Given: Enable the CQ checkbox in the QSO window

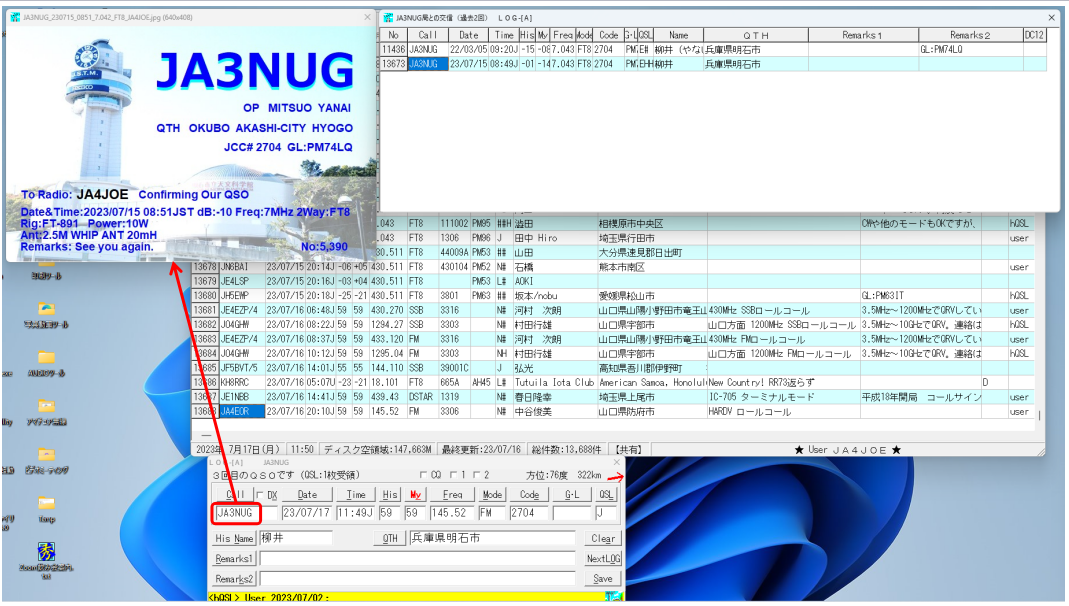Looking at the screenshot, I should (x=424, y=476).
